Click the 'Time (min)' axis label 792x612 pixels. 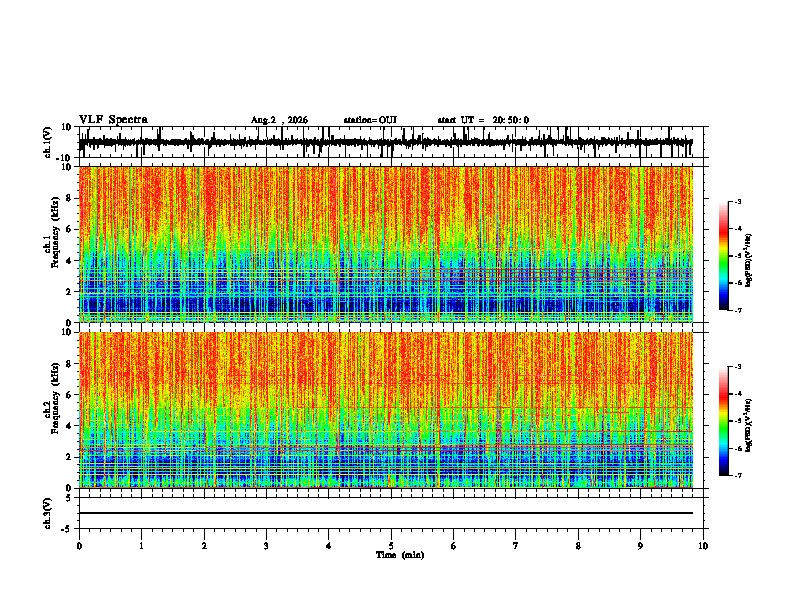[x=400, y=555]
